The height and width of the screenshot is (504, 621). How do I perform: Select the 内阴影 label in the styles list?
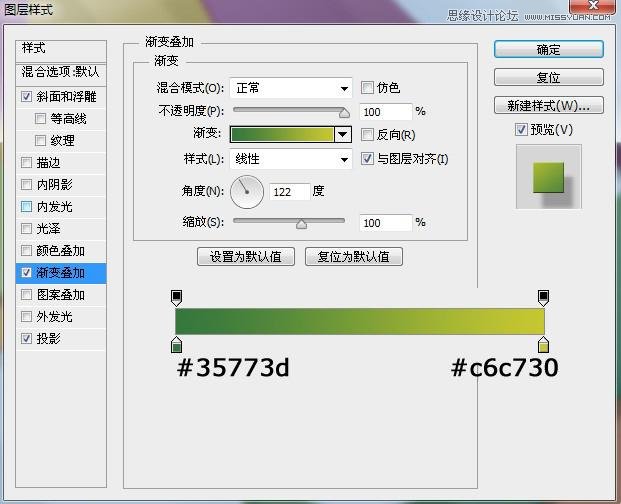[x=55, y=184]
